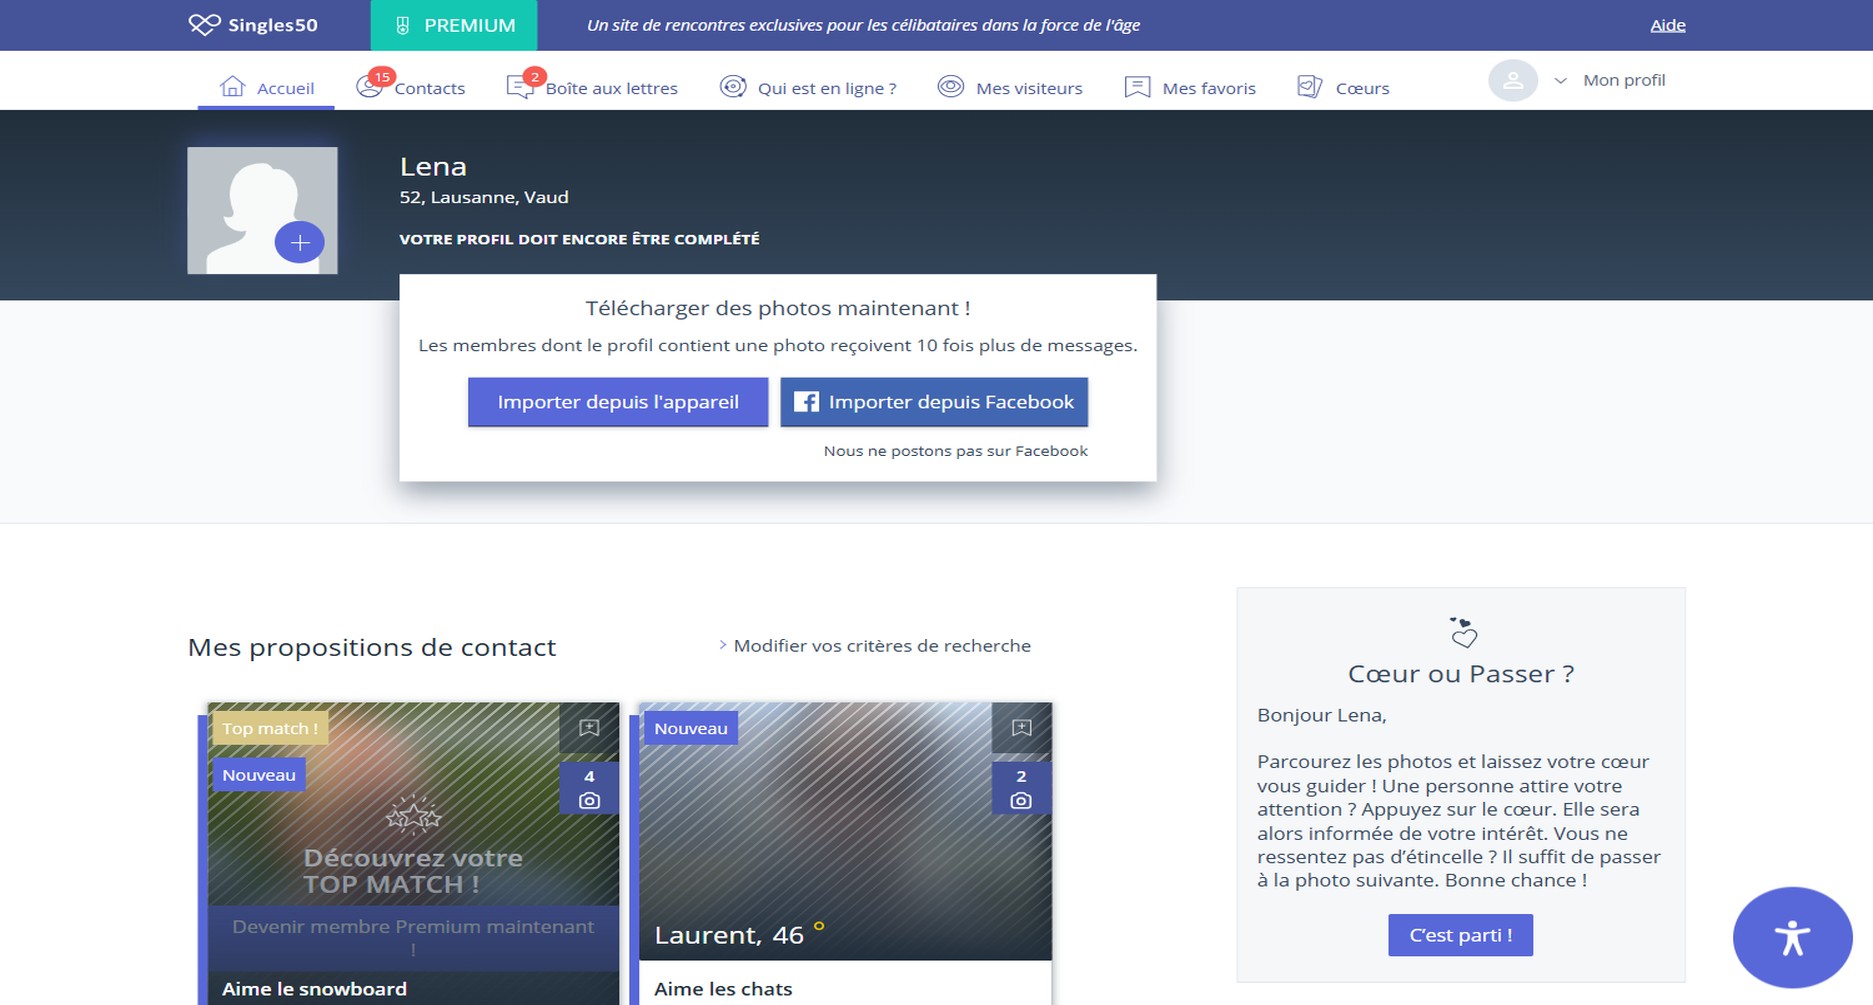1873x1005 pixels.
Task: Bookmark Laurent's card
Action: pos(1021,728)
